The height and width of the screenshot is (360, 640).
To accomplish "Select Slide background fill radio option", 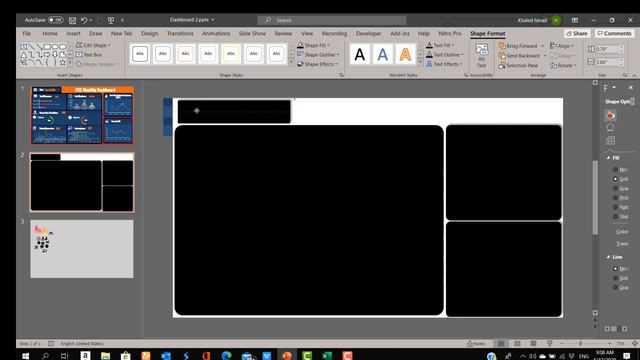I will 616,217.
